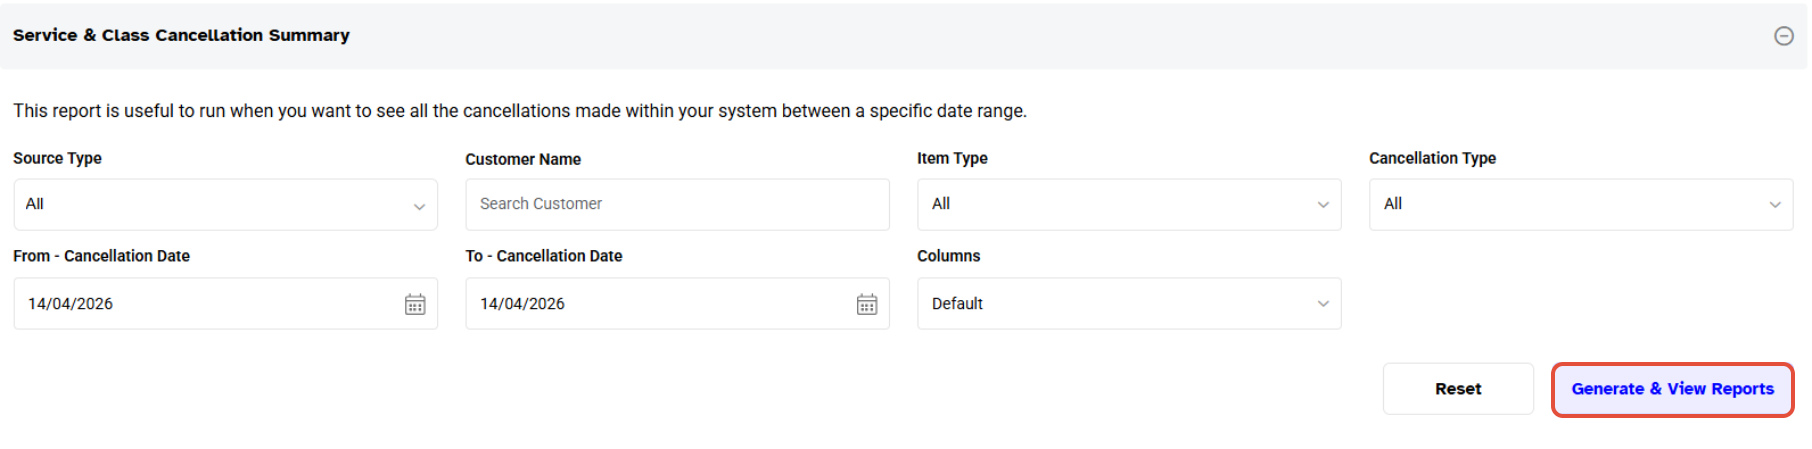Click Generate & View Reports

[1672, 389]
